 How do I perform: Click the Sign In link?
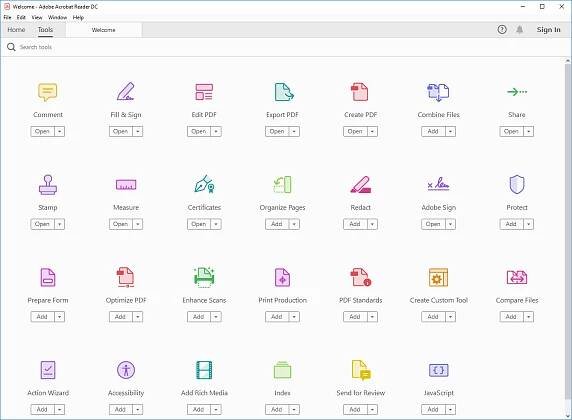[x=548, y=30]
